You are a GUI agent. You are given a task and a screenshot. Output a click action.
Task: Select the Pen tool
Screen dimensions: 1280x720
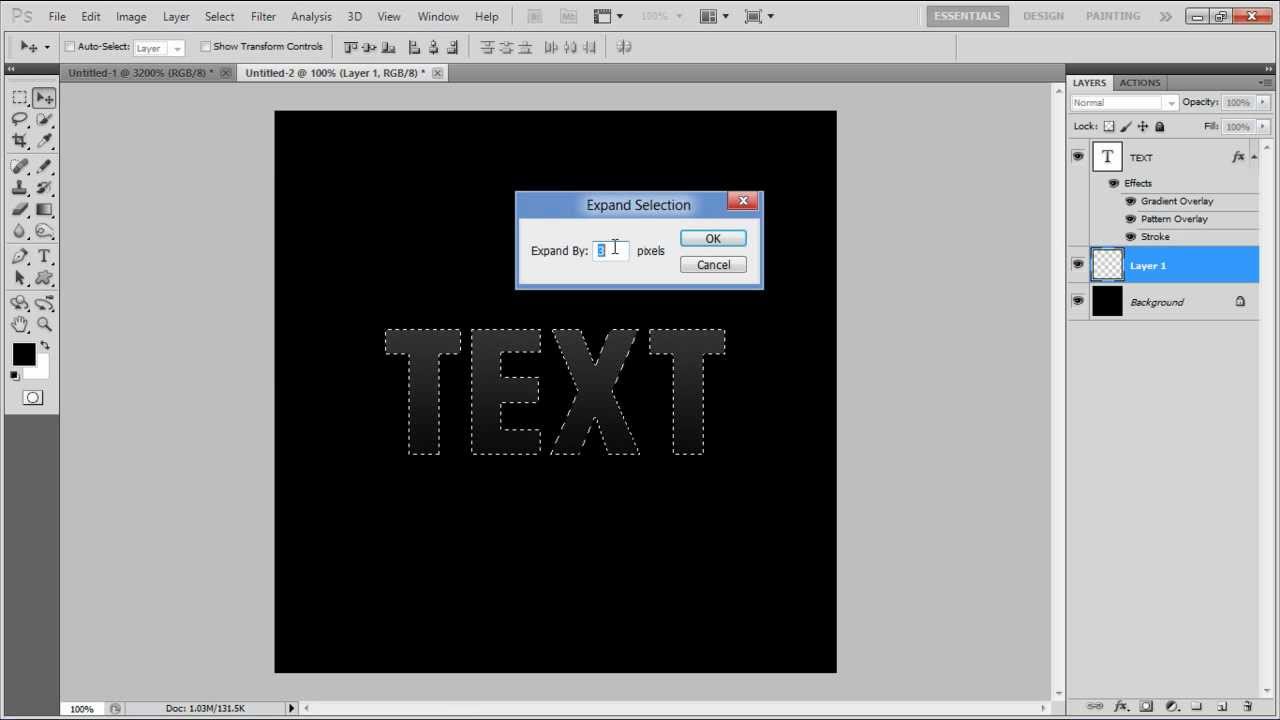point(20,257)
